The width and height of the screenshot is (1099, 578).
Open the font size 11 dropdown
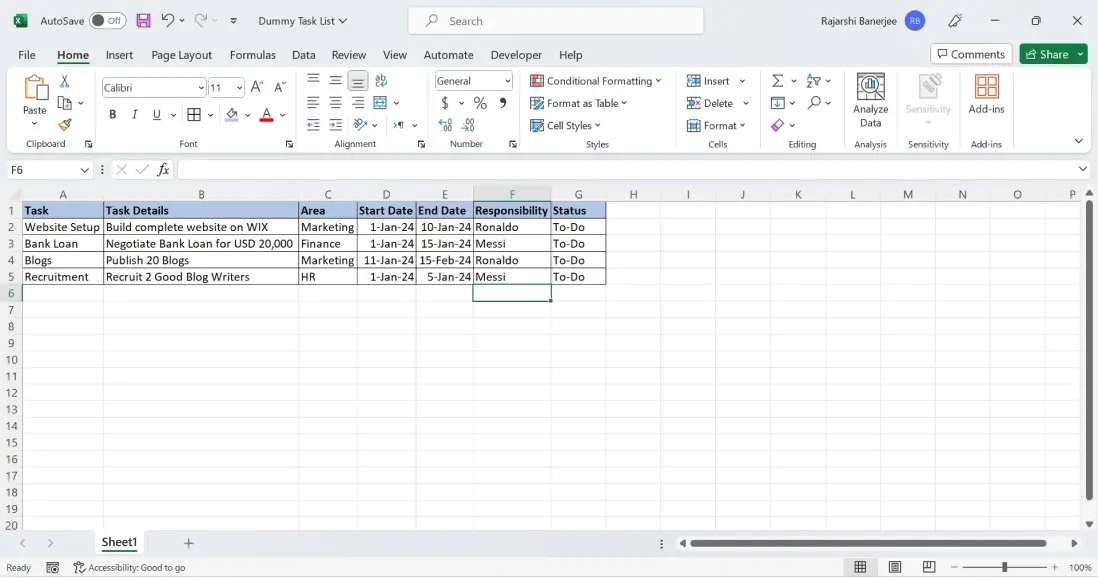pos(239,88)
